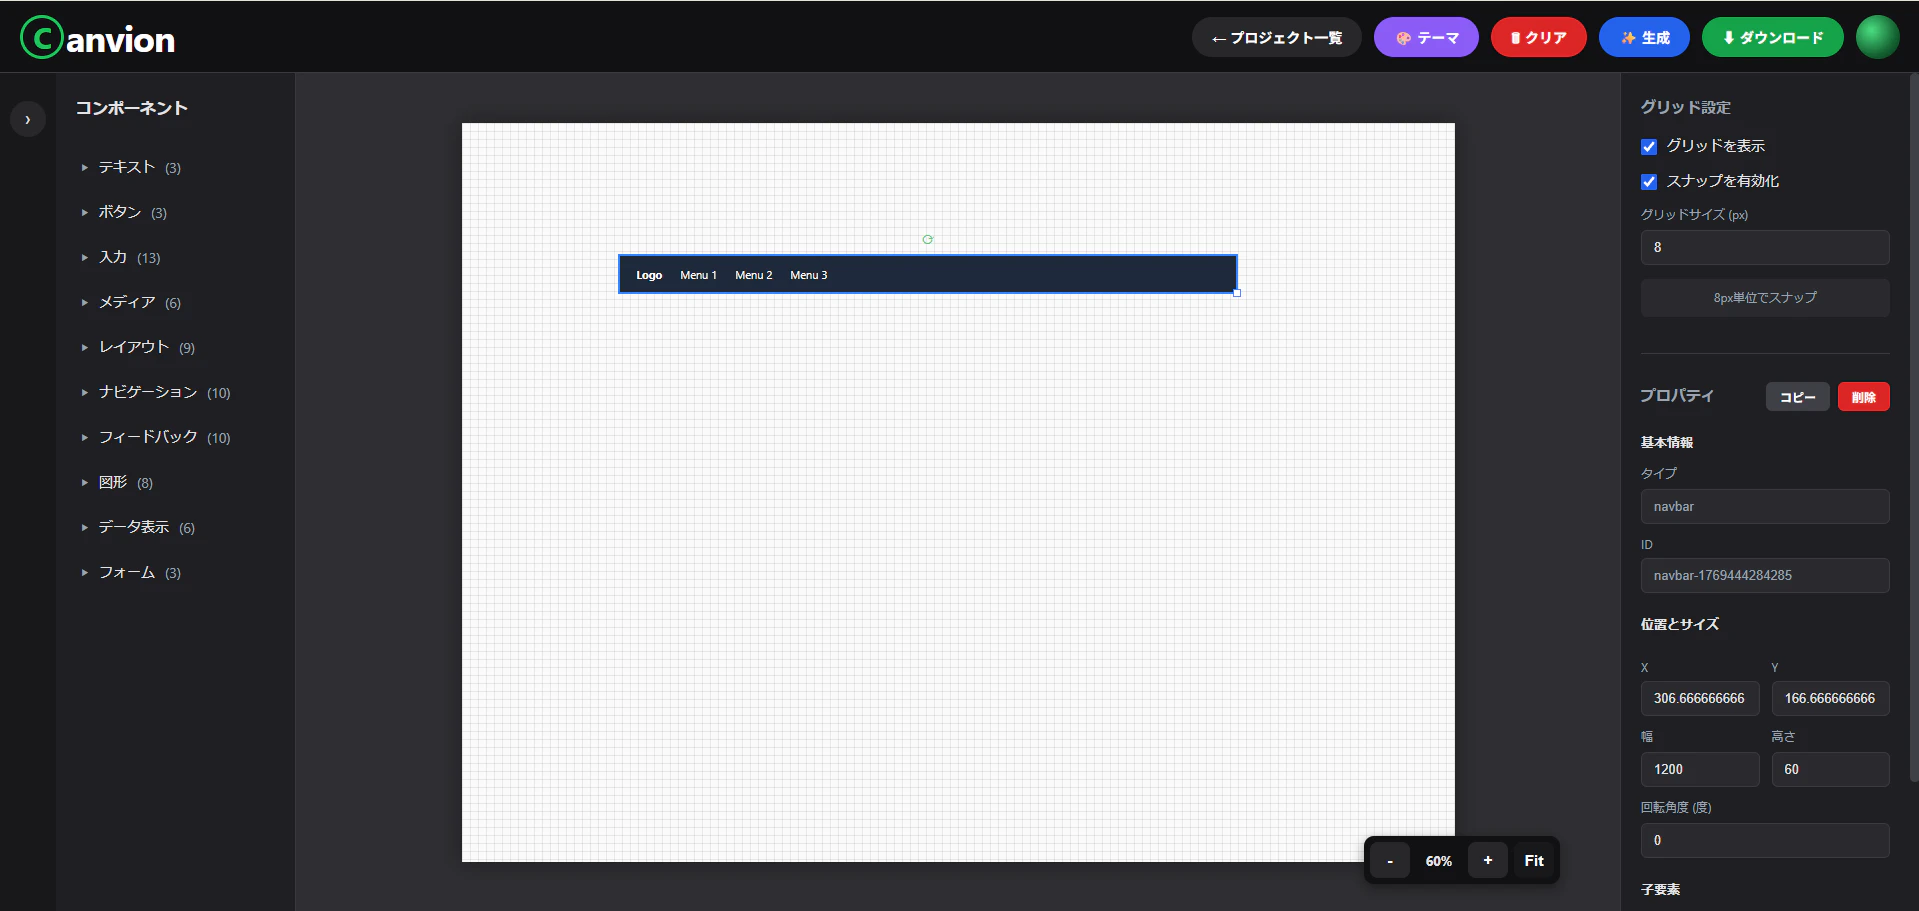This screenshot has height=911, width=1919.
Task: Click the green ダウンロード button
Action: tap(1772, 37)
